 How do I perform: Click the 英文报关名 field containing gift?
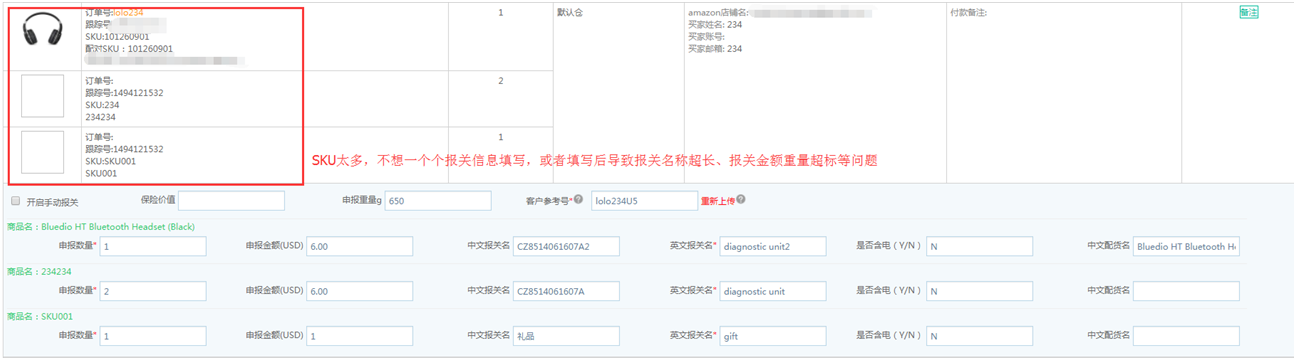(x=773, y=336)
